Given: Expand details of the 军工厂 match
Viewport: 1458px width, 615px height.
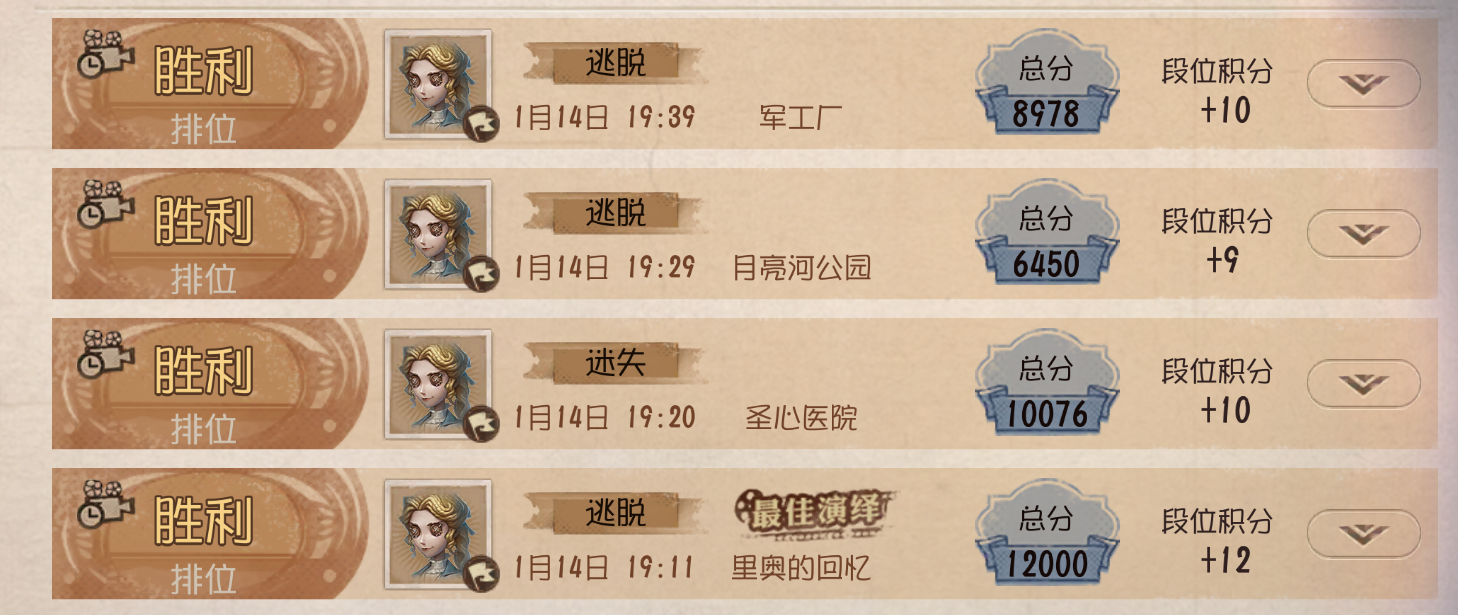Looking at the screenshot, I should pos(1364,84).
